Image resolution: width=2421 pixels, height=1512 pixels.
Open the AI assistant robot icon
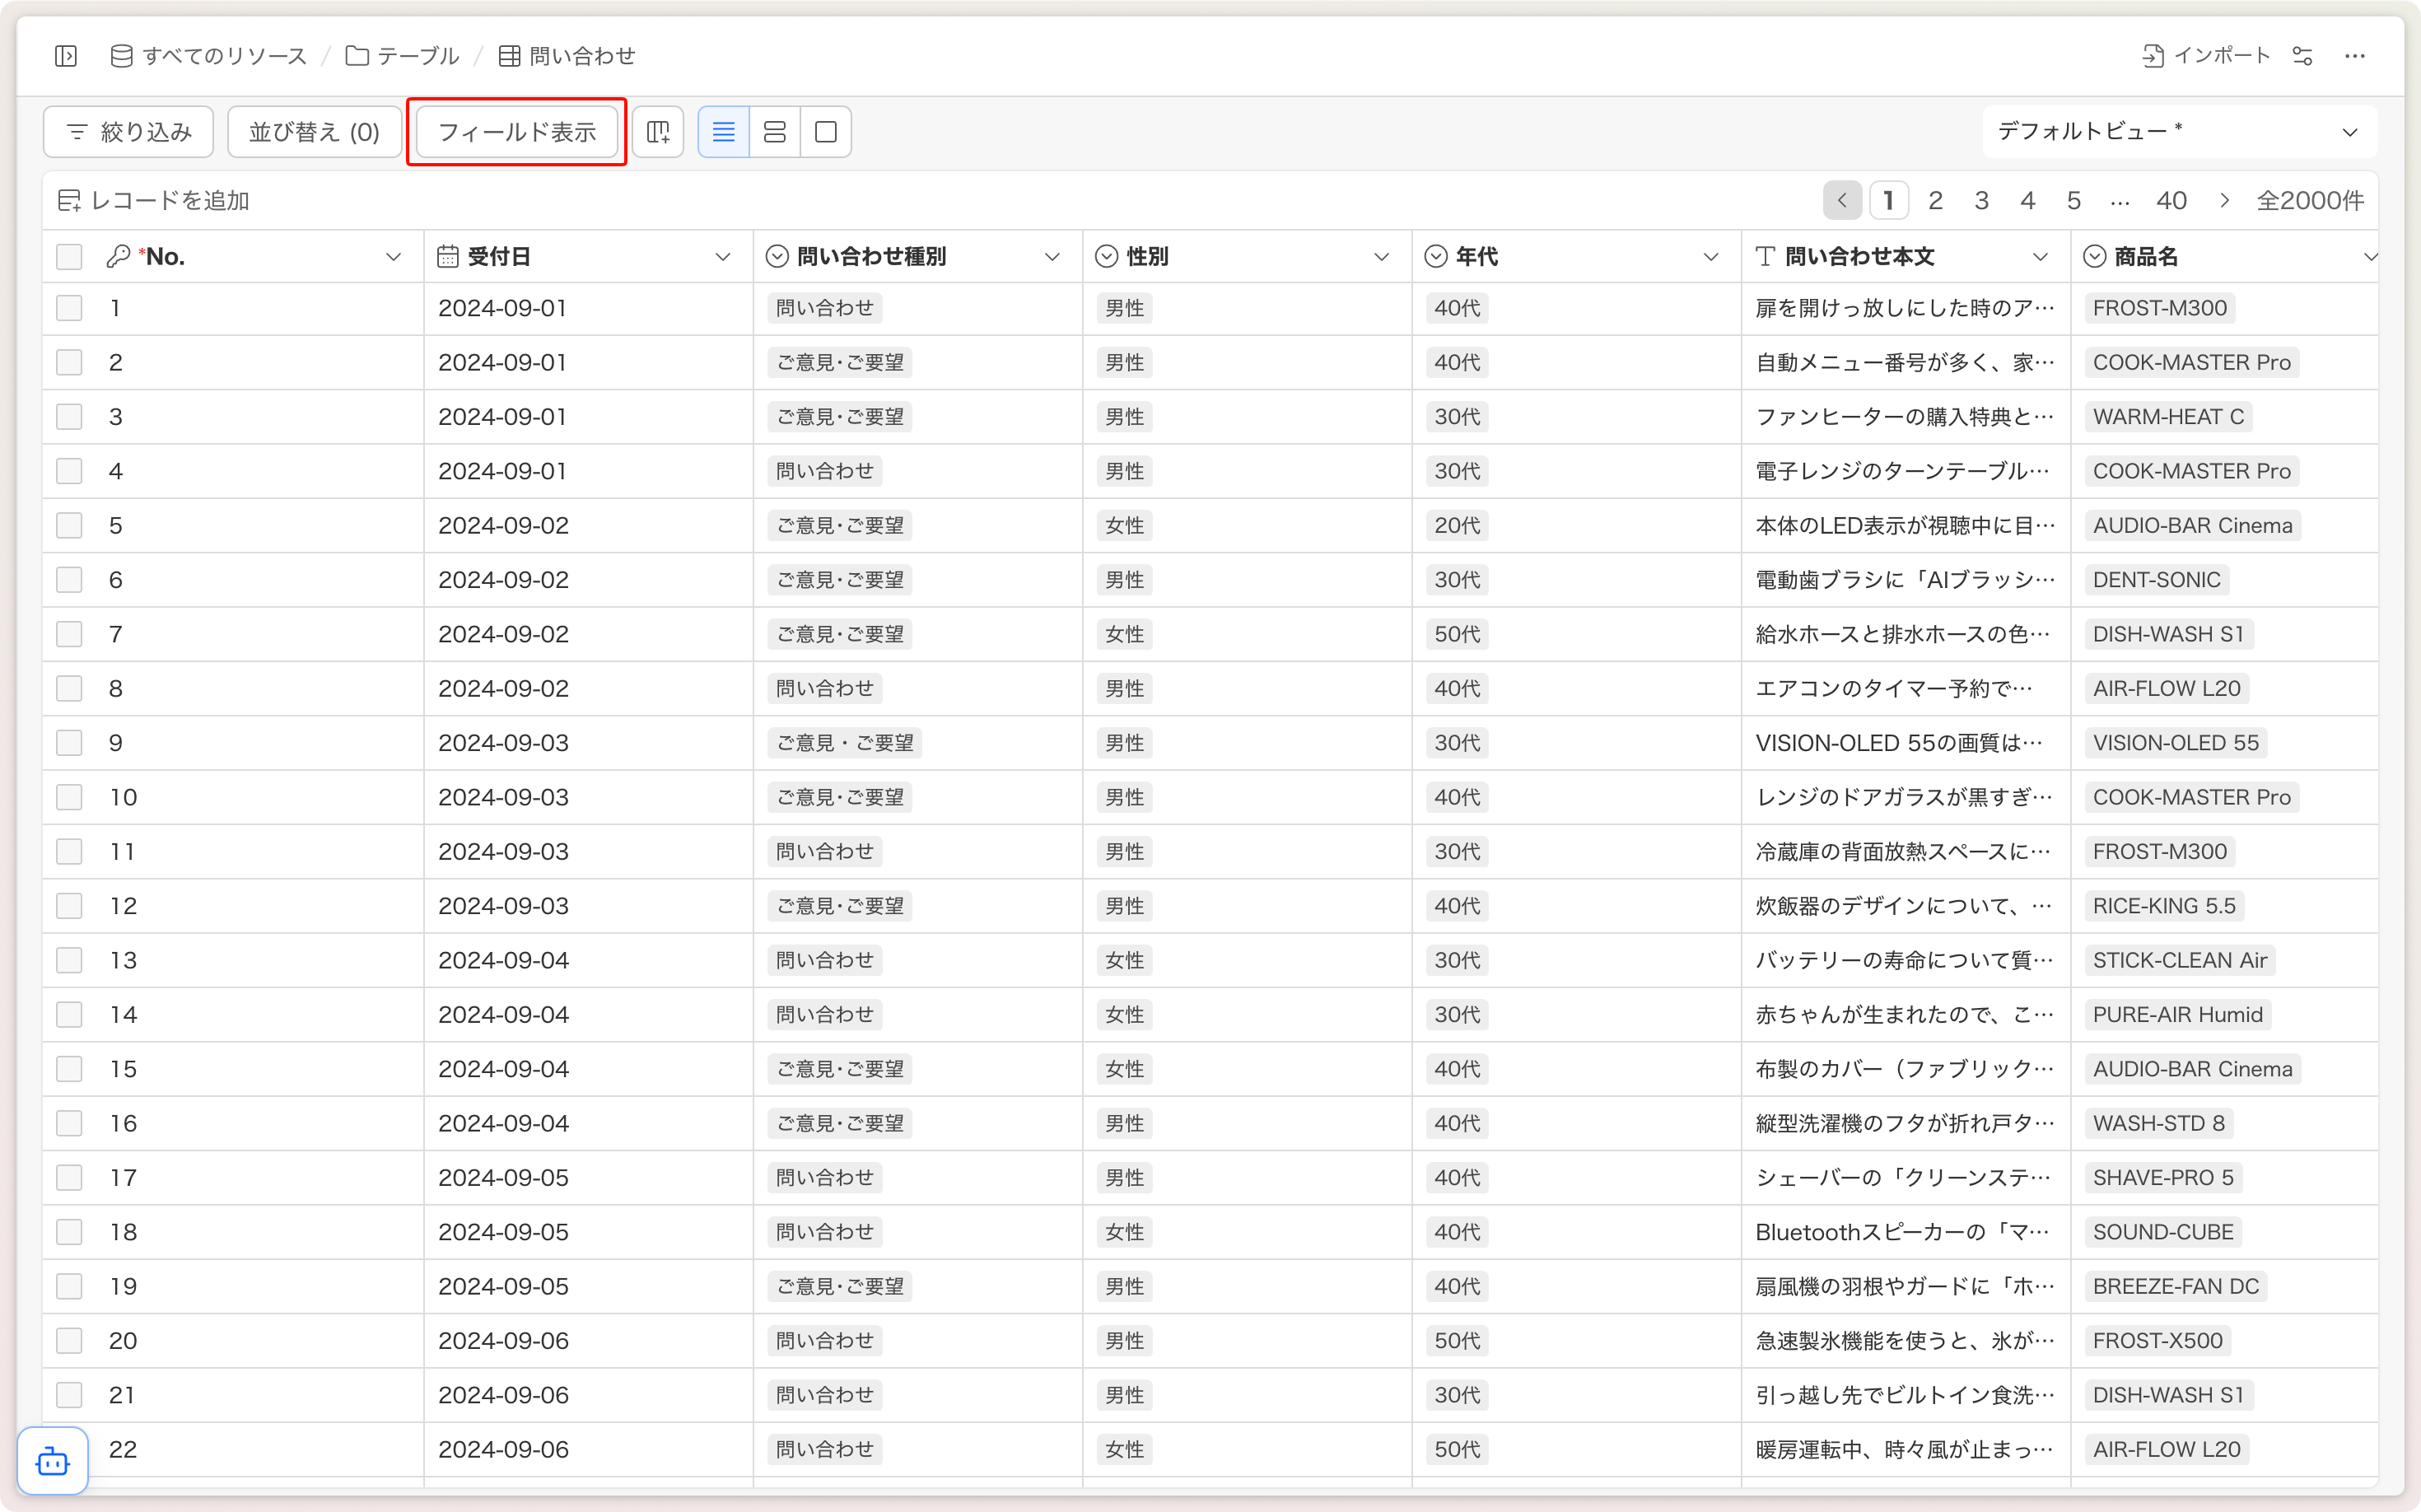(53, 1462)
